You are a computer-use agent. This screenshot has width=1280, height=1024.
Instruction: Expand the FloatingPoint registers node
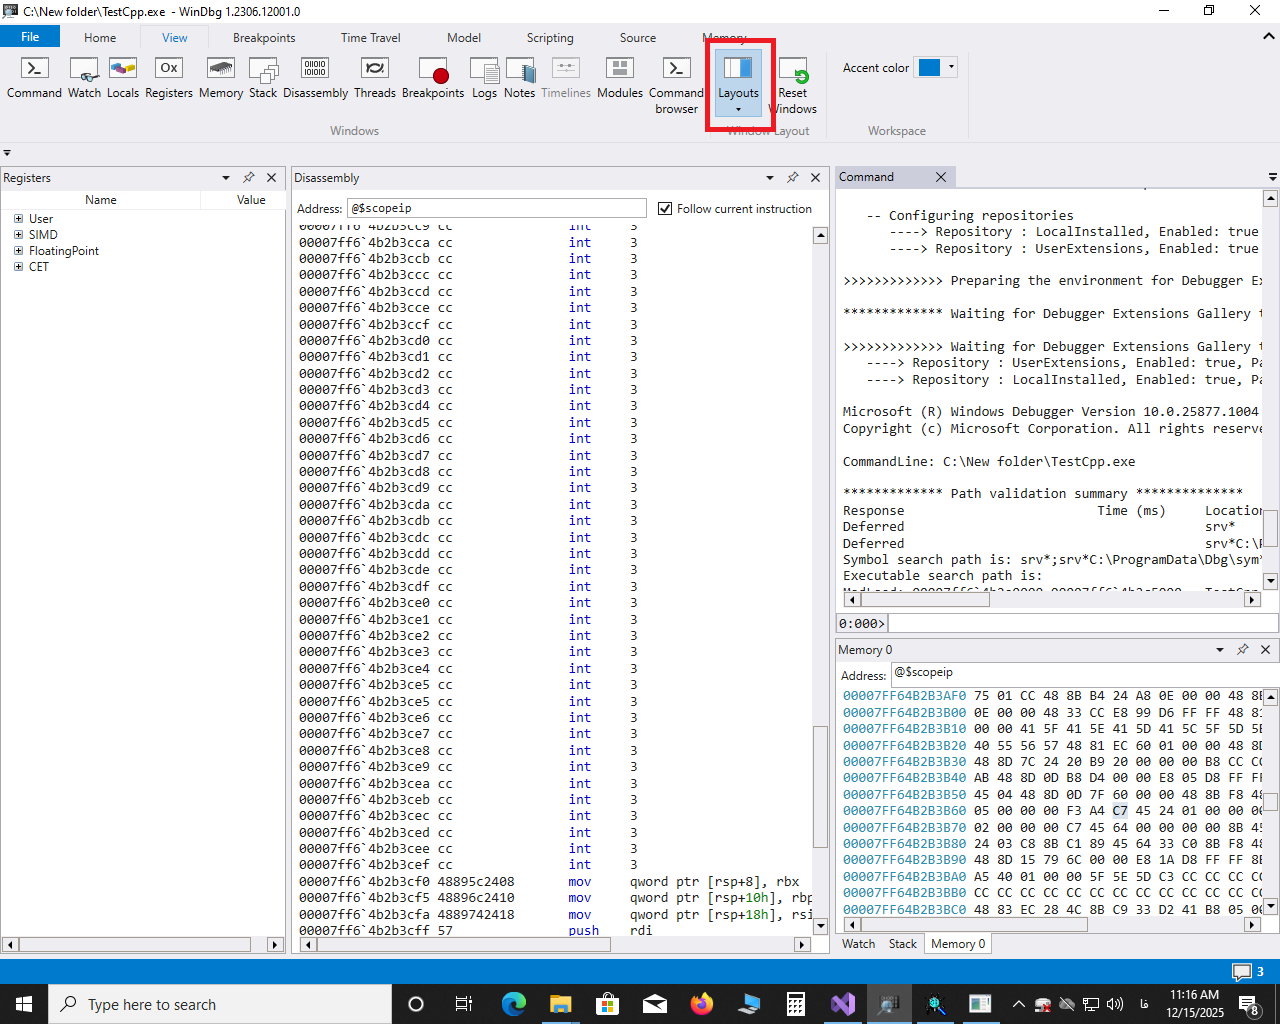point(18,251)
